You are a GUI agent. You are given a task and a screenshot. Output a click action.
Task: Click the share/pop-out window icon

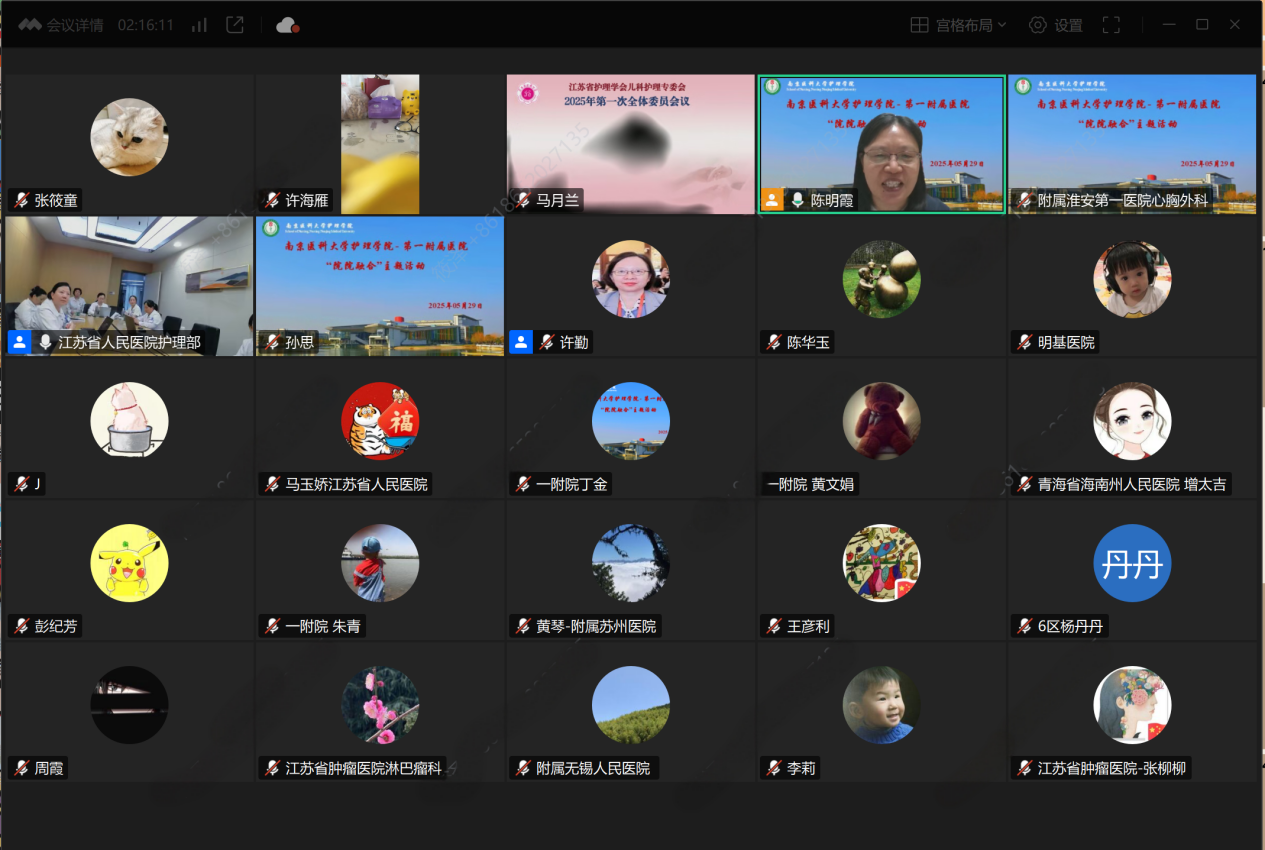pos(235,25)
